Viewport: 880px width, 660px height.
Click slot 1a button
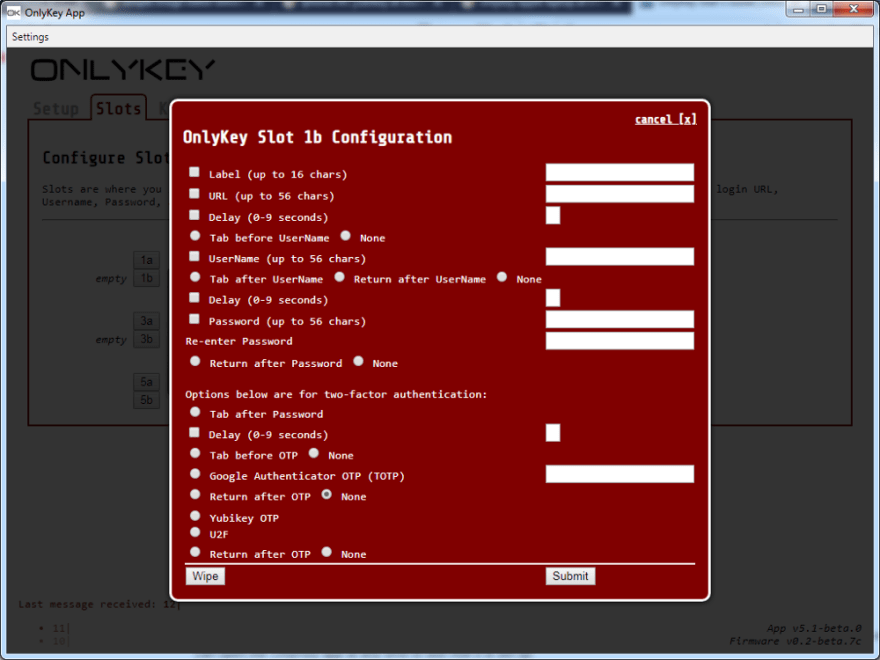pyautogui.click(x=146, y=260)
